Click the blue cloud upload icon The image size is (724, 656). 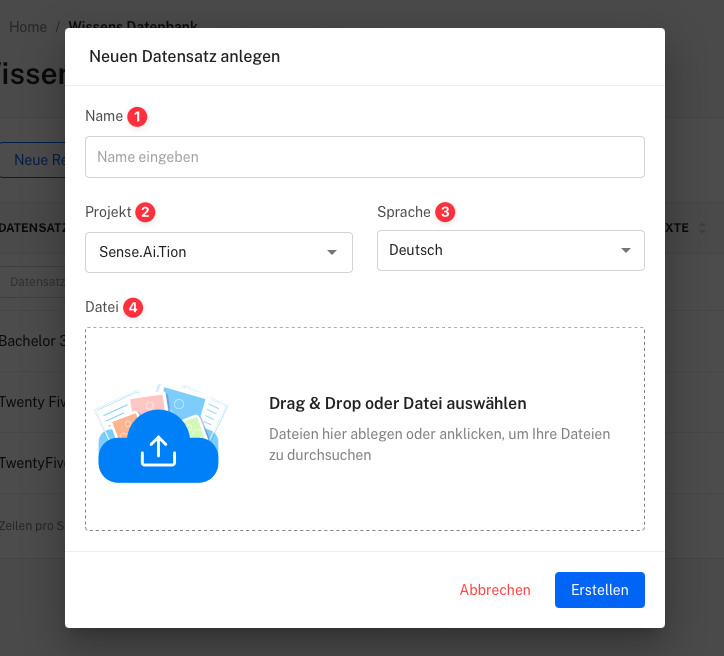pos(158,452)
